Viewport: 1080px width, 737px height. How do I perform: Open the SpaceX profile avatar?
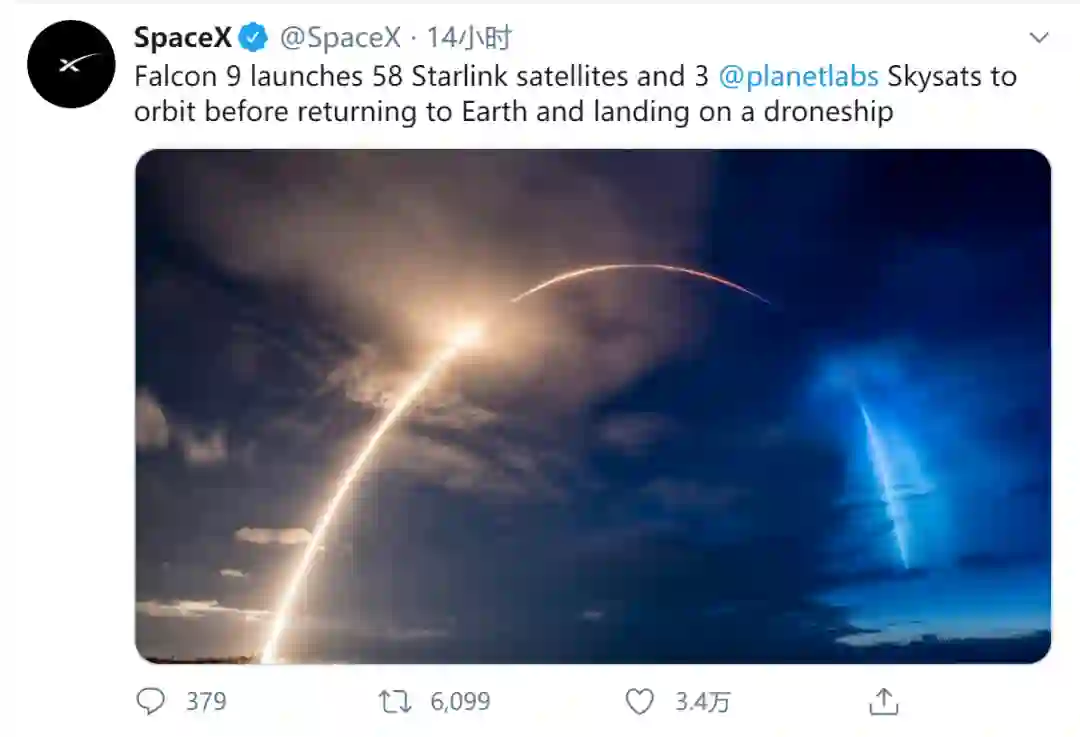click(x=71, y=64)
